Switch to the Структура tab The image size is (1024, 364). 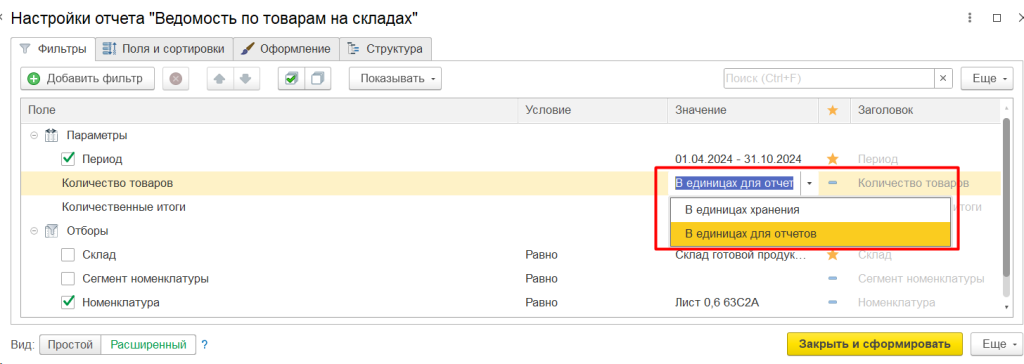[385, 48]
